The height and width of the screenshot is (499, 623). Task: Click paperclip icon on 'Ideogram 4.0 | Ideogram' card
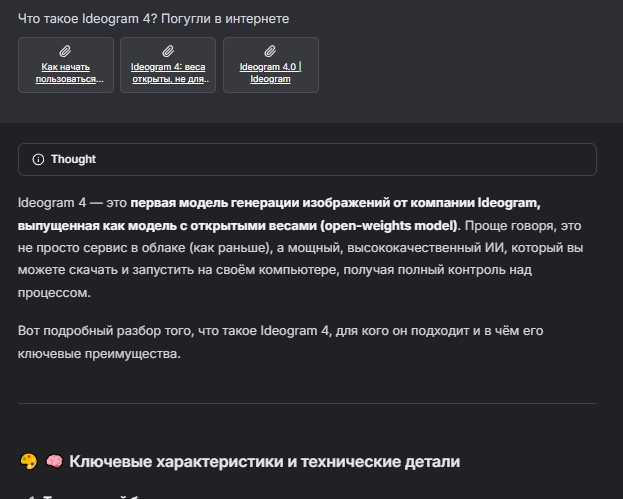(271, 51)
